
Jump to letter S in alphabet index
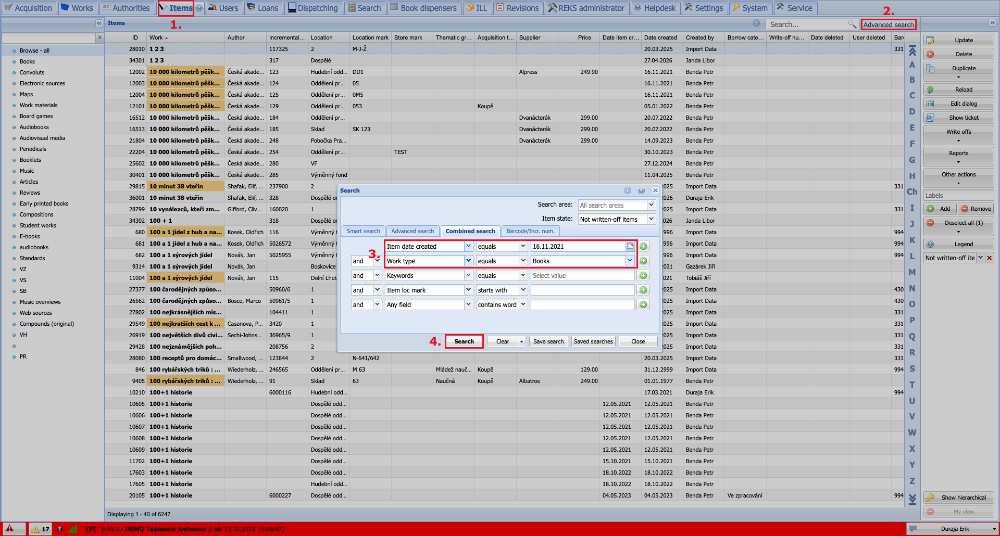pyautogui.click(x=912, y=368)
